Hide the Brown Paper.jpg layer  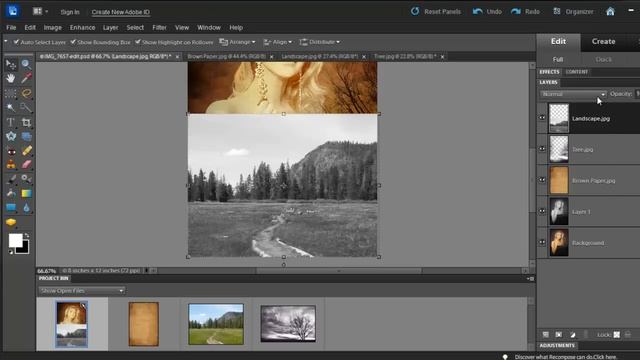(542, 180)
